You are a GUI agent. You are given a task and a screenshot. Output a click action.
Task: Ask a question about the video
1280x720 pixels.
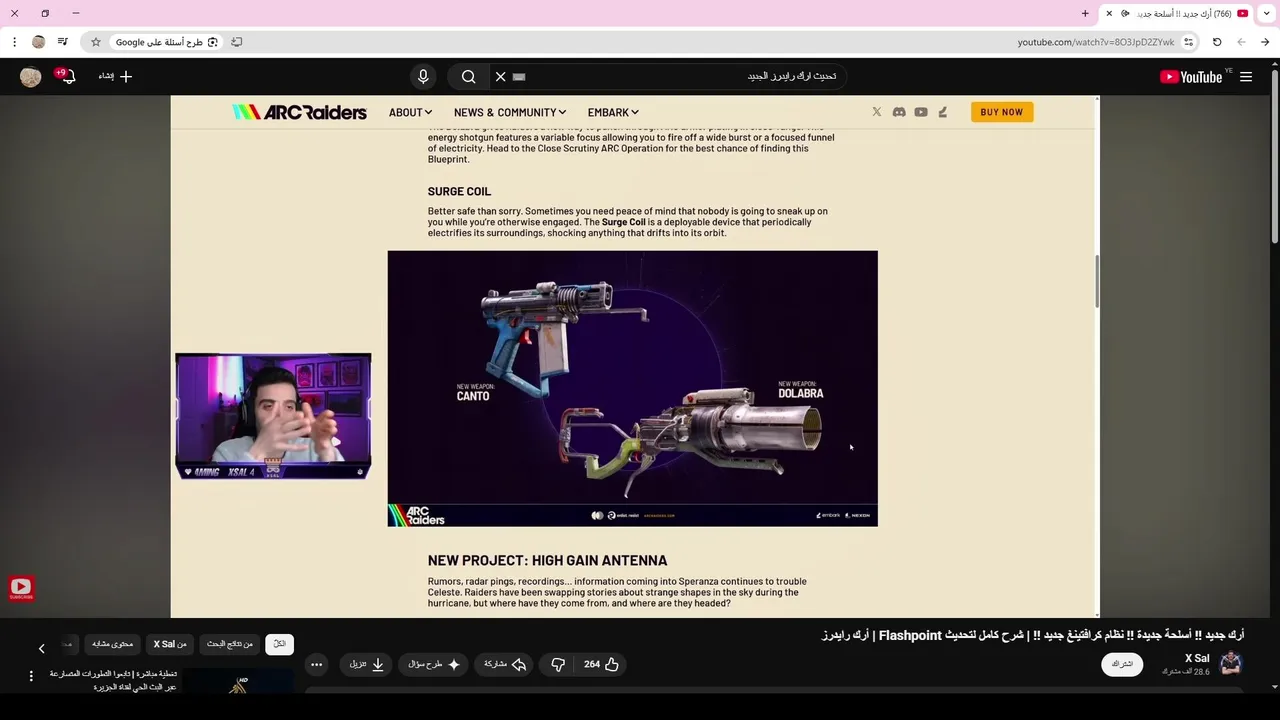coord(432,664)
